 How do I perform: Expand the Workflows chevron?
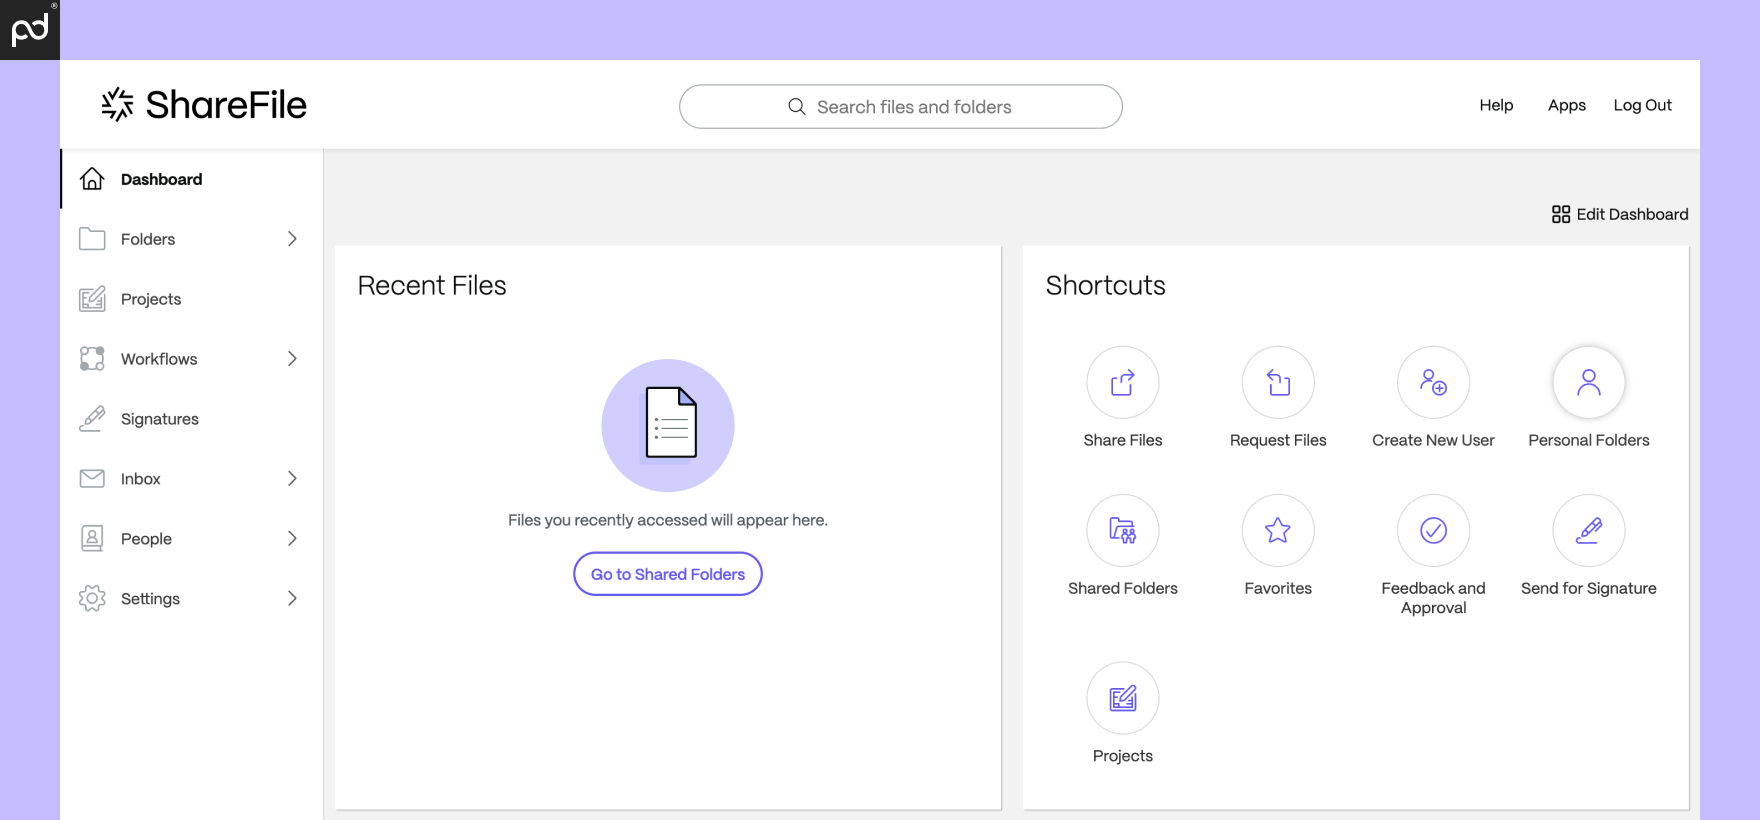click(292, 359)
